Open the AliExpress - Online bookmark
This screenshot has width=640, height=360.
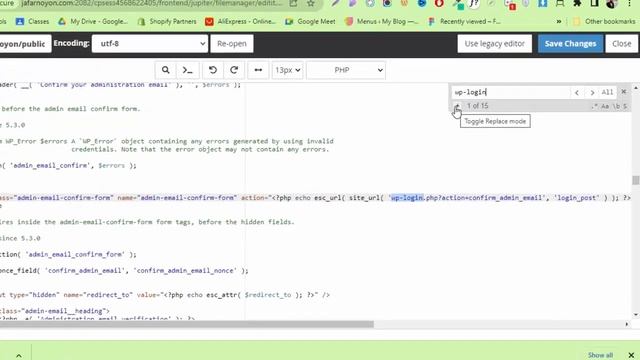240,21
